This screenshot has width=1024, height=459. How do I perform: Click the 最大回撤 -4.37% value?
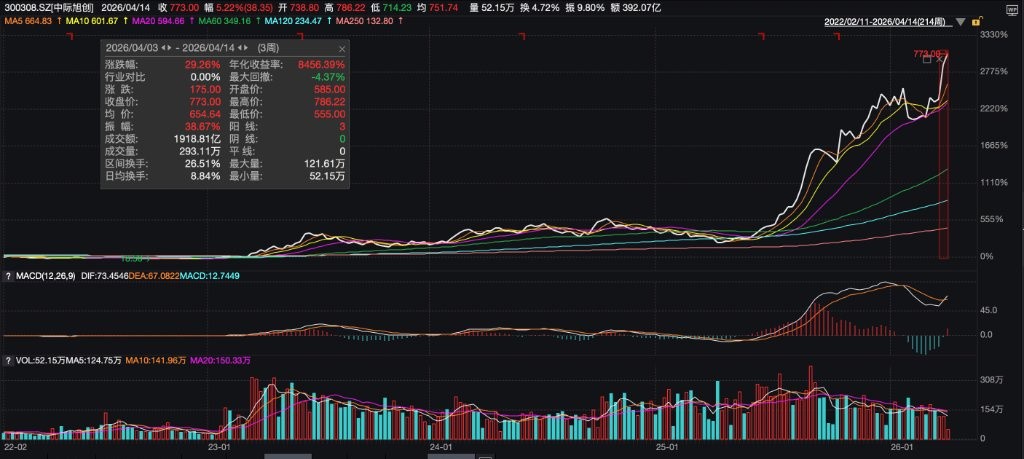330,76
